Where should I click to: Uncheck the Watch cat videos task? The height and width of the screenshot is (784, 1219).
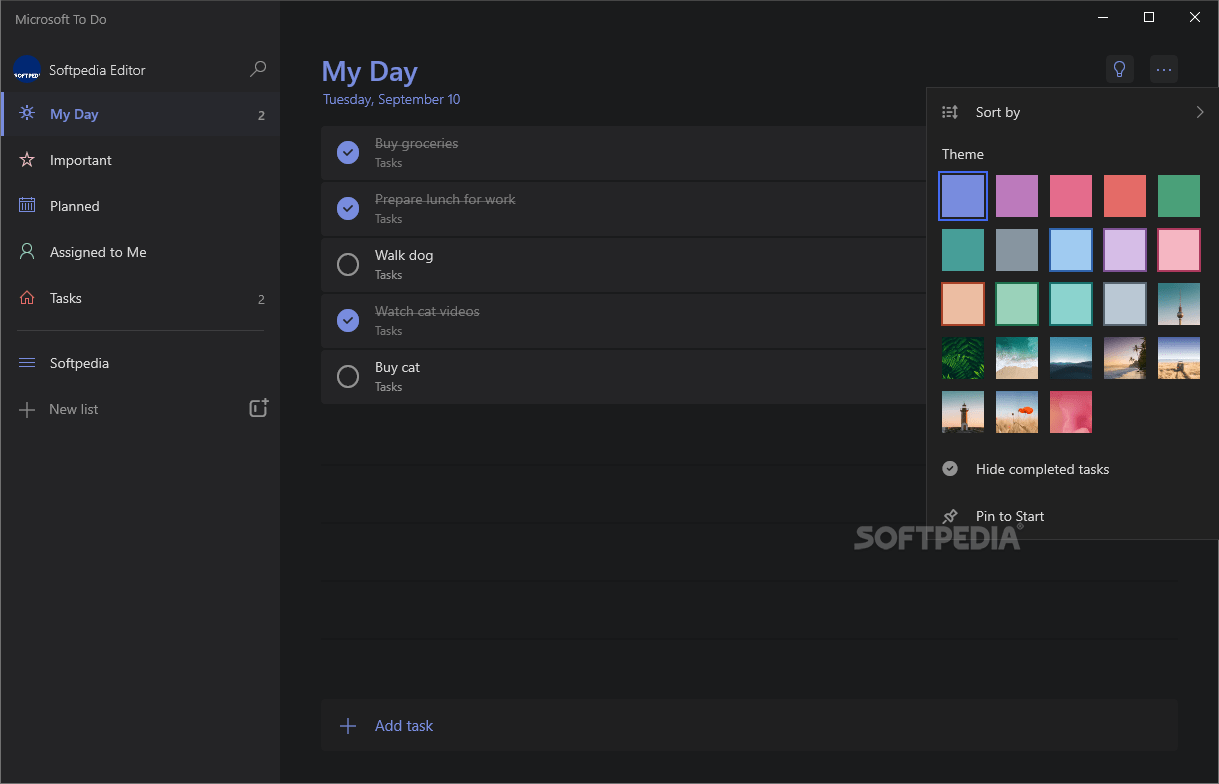coord(348,320)
